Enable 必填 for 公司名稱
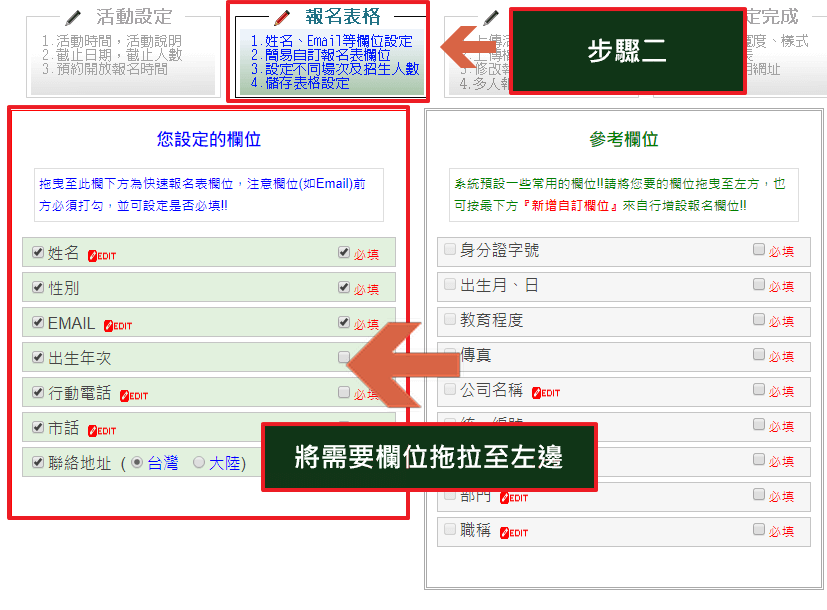Image resolution: width=827 pixels, height=610 pixels. click(758, 389)
